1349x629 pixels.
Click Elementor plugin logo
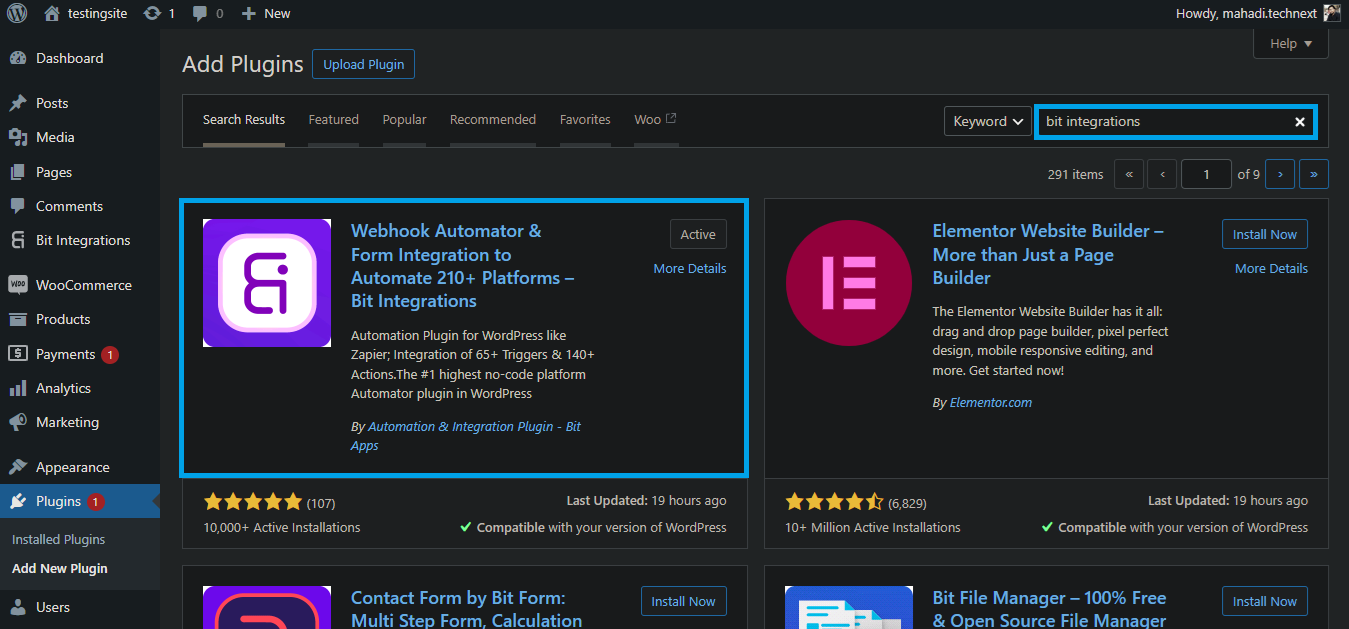[x=849, y=283]
